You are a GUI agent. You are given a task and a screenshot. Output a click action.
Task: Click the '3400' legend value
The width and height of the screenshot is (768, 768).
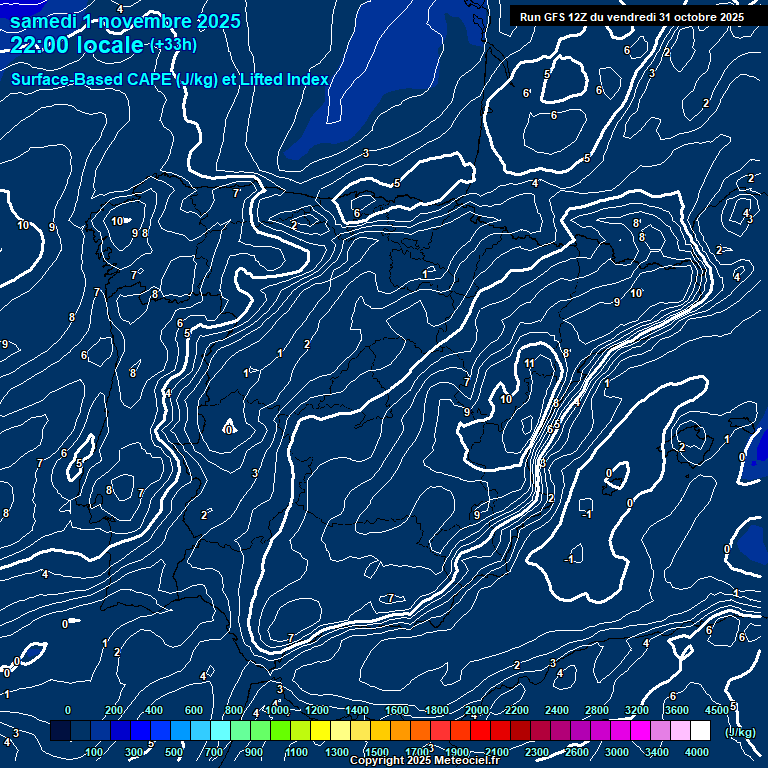coord(657,752)
